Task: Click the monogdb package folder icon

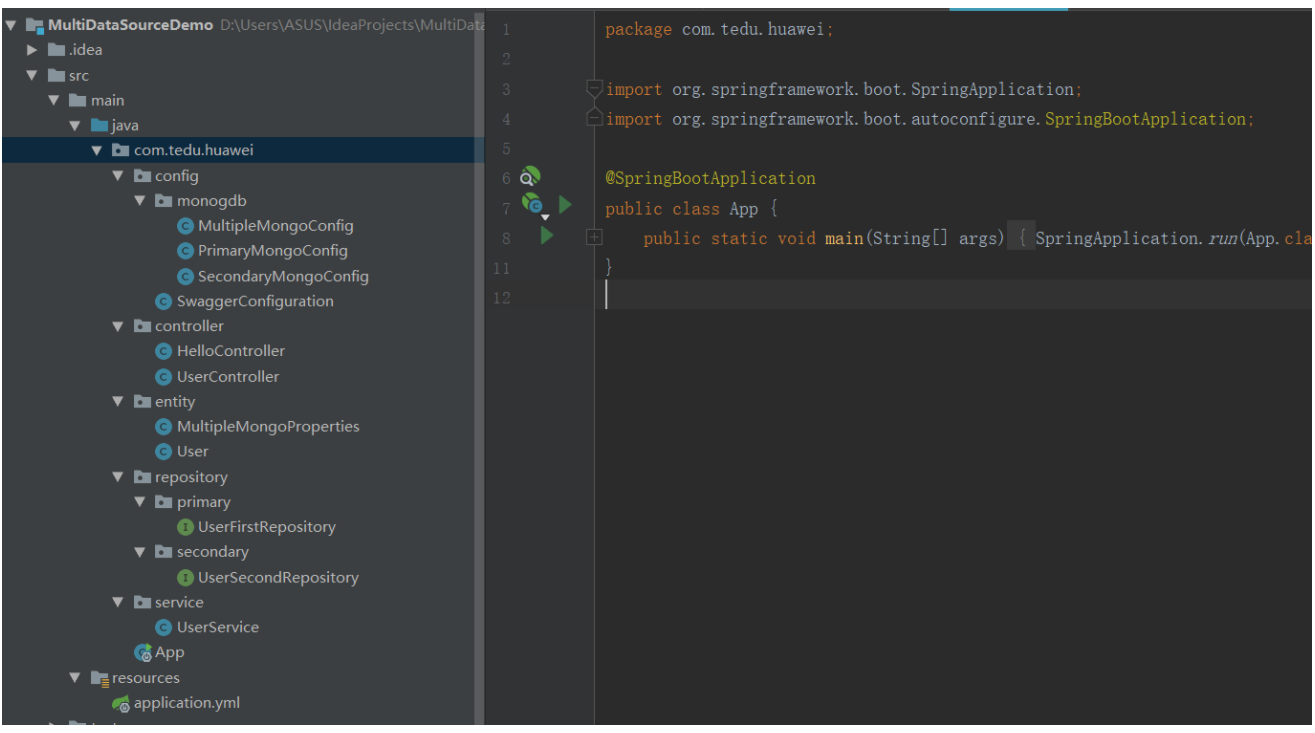Action: coord(164,201)
